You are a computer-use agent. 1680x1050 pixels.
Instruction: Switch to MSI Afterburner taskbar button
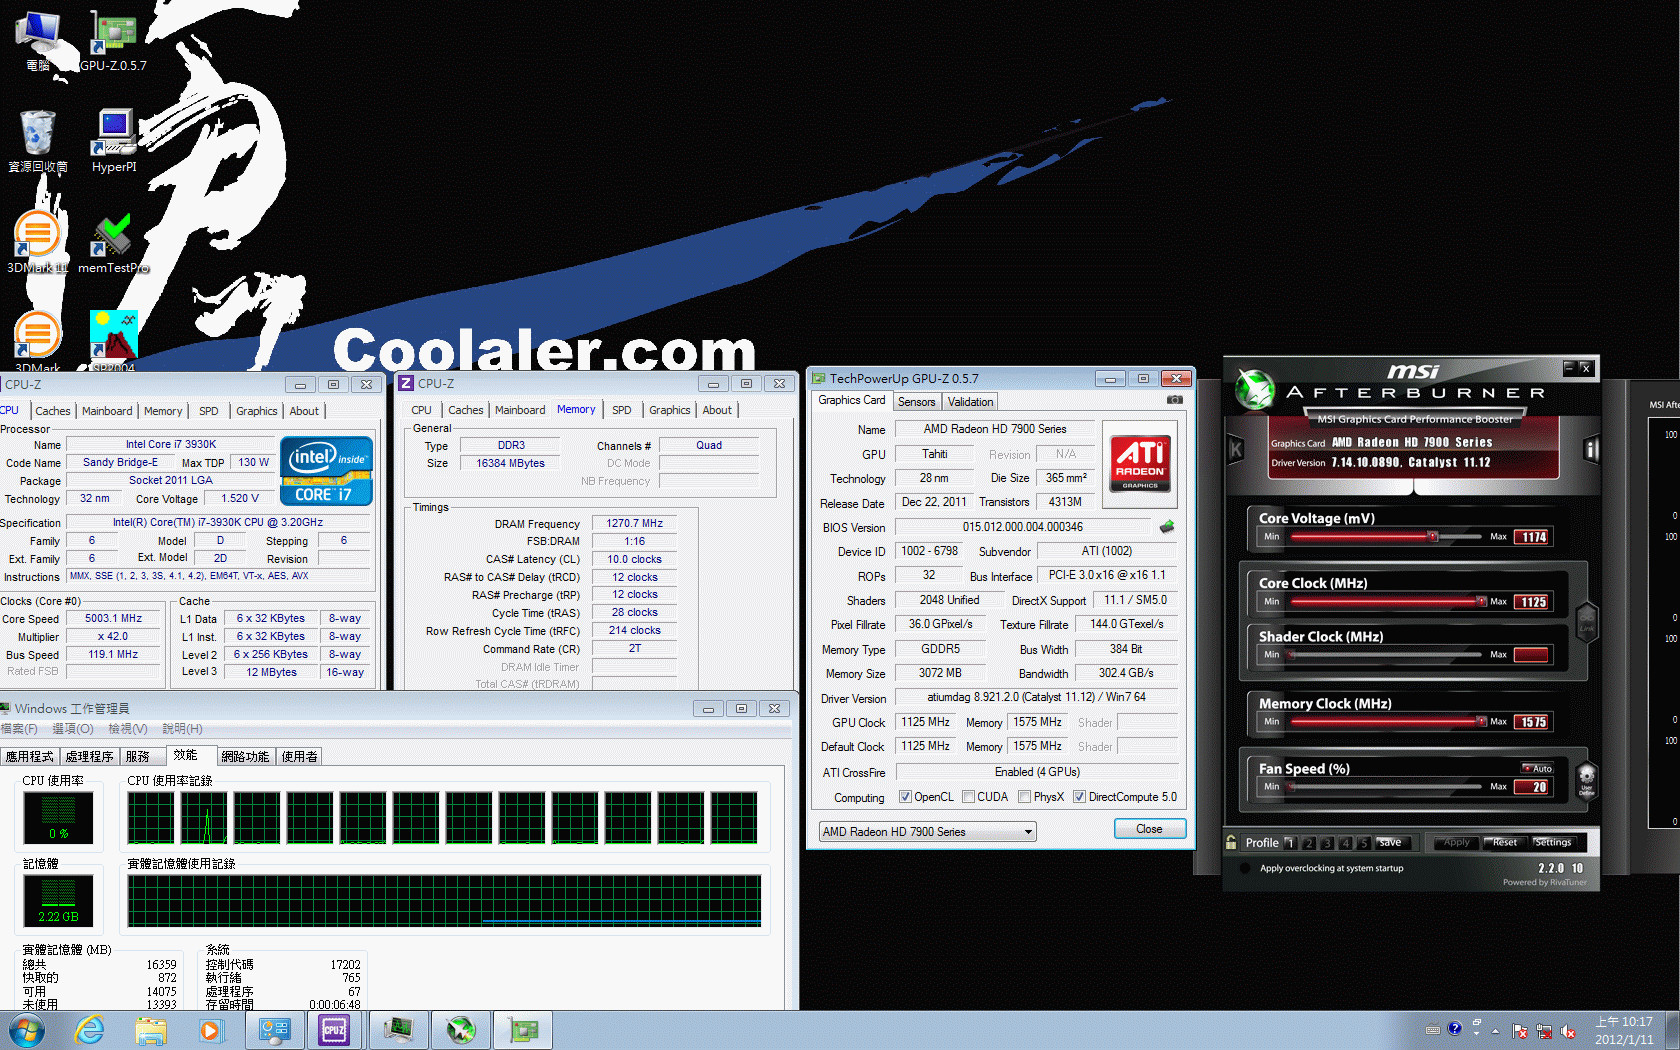[461, 1030]
